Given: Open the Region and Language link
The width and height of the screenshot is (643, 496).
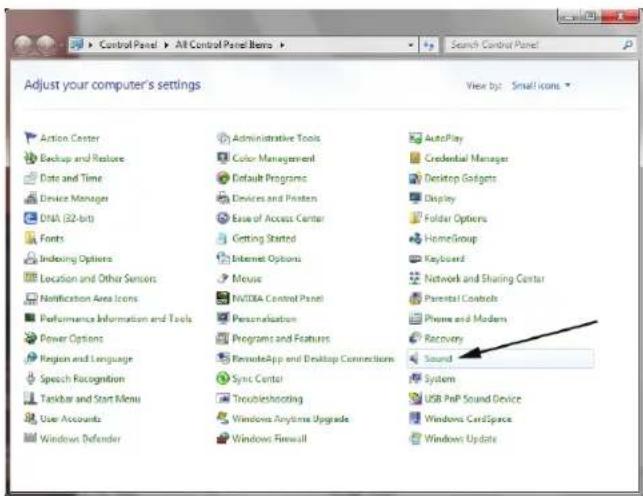Looking at the screenshot, I should coord(86,359).
